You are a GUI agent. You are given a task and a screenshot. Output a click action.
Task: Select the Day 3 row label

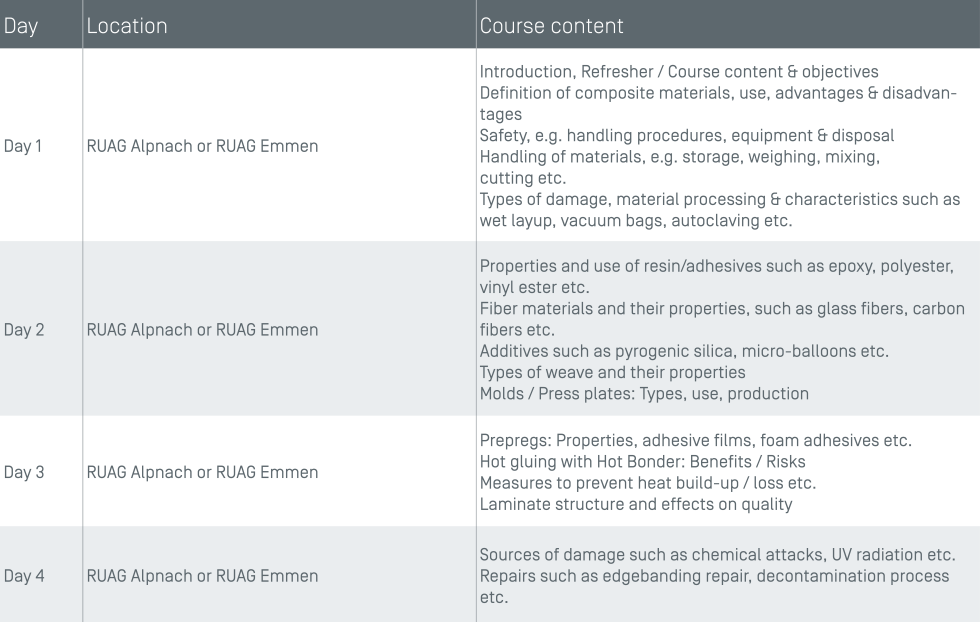[23, 472]
